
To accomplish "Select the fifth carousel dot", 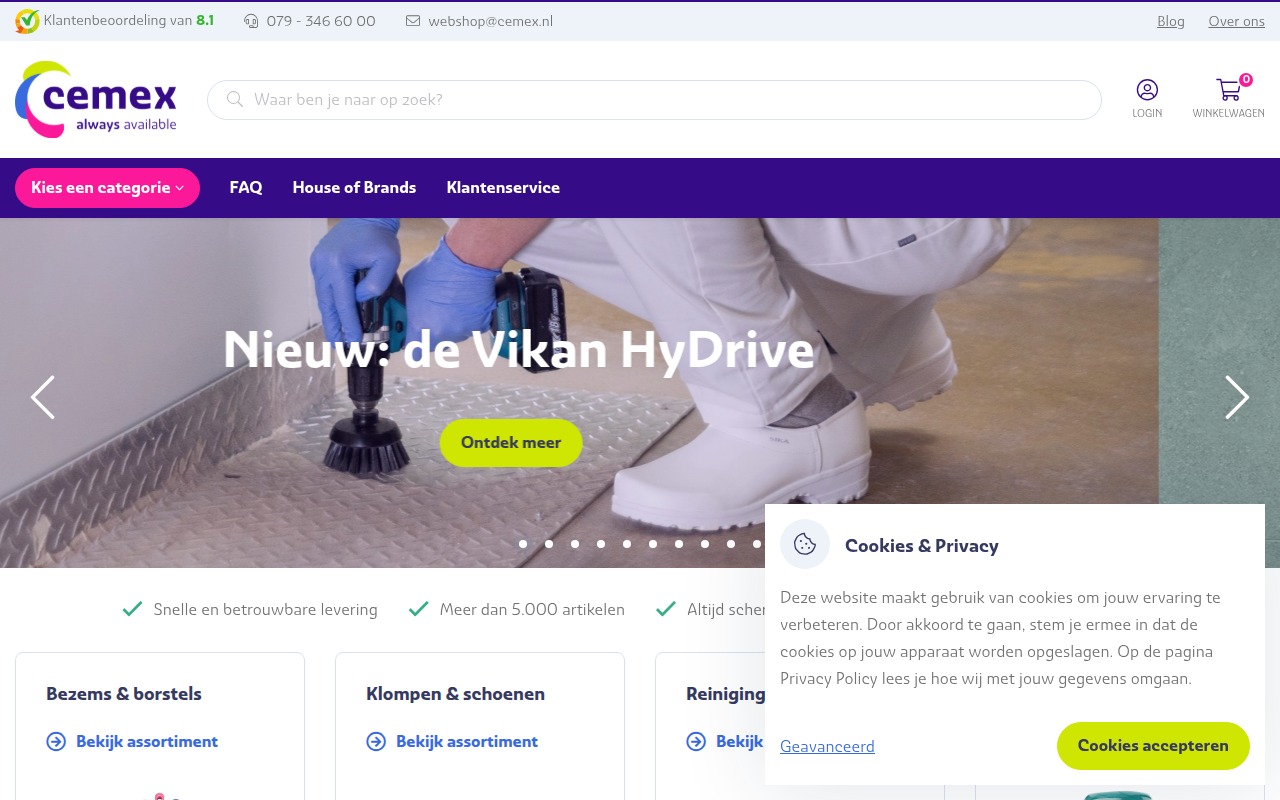I will click(x=627, y=544).
